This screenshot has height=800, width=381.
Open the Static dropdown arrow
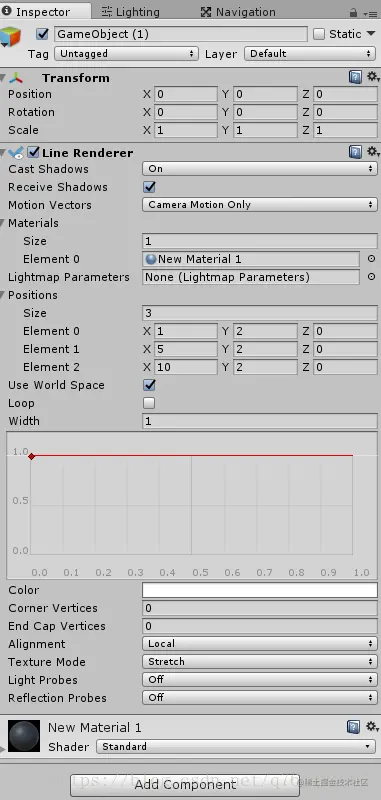(x=371, y=34)
